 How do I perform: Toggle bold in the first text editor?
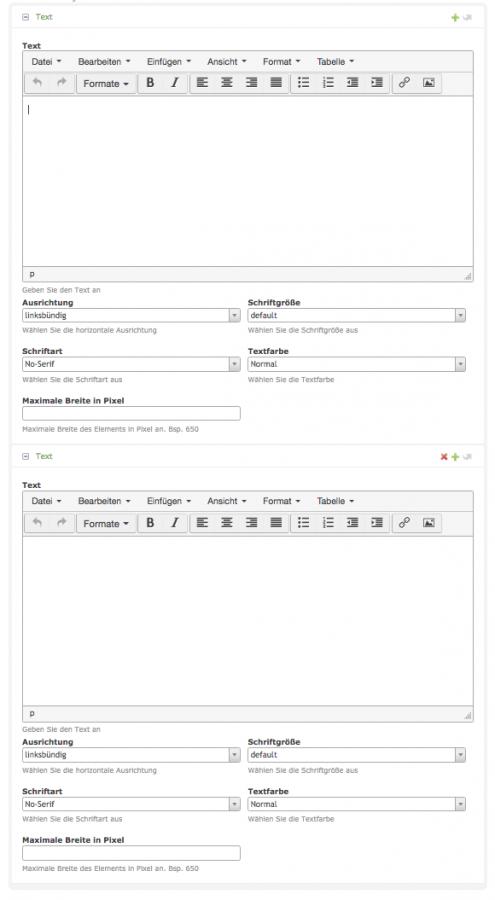point(150,83)
